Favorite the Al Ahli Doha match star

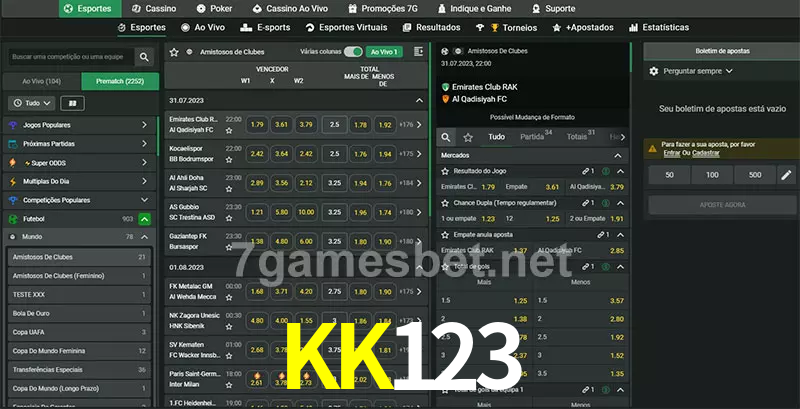tap(229, 189)
